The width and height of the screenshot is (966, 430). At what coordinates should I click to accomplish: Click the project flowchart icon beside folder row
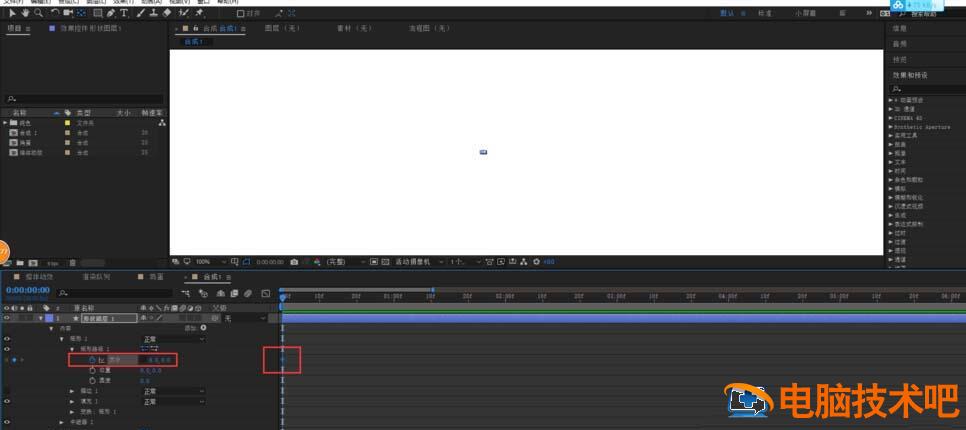point(162,123)
